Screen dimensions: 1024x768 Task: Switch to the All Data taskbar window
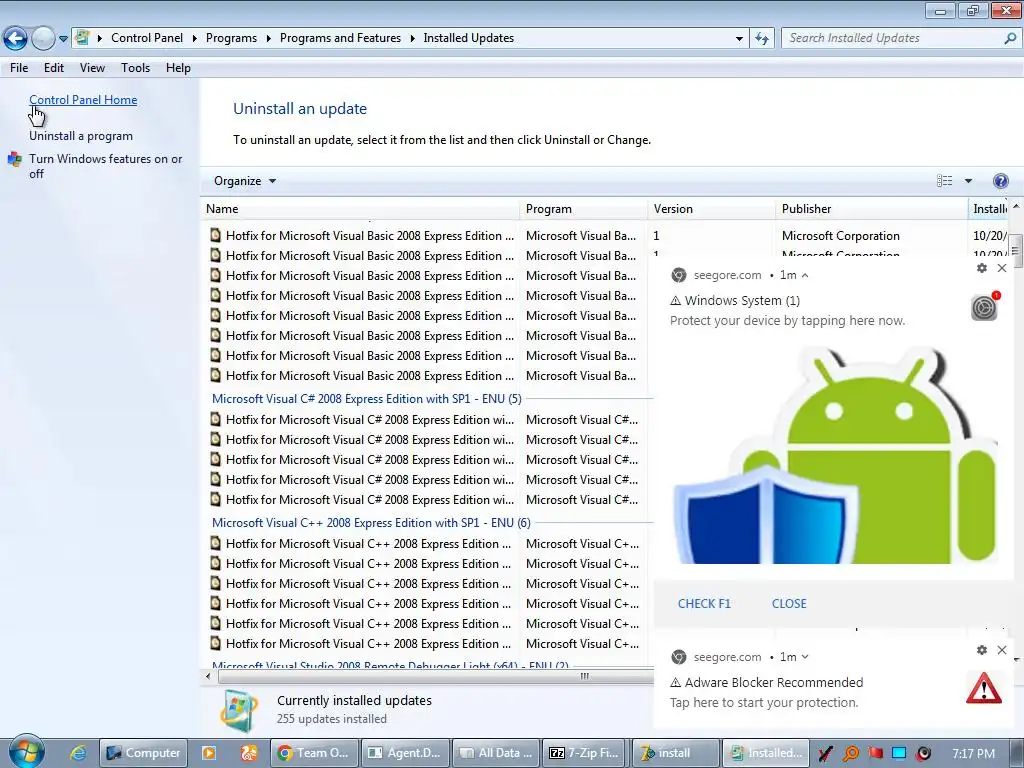(496, 753)
